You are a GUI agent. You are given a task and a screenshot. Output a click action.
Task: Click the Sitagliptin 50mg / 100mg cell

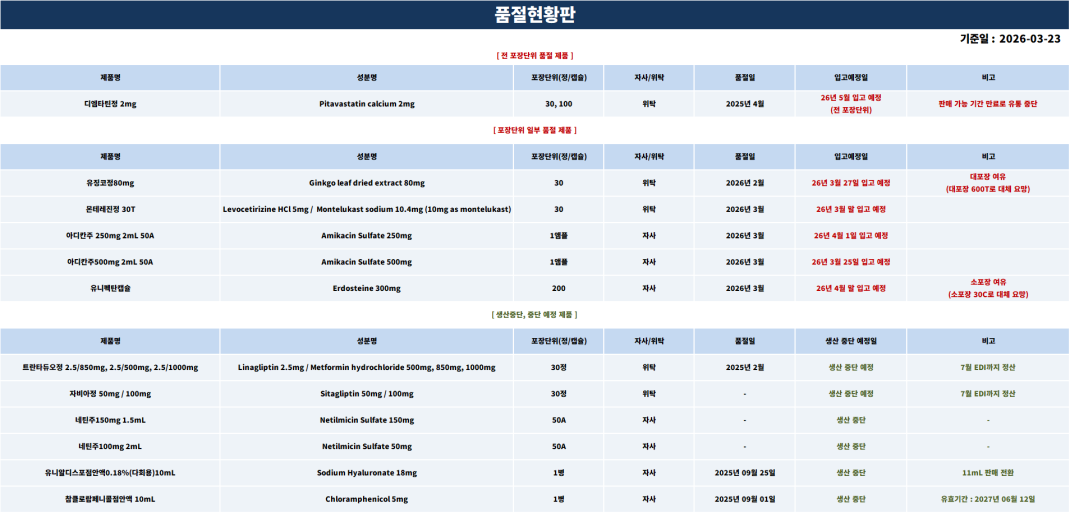(x=367, y=394)
